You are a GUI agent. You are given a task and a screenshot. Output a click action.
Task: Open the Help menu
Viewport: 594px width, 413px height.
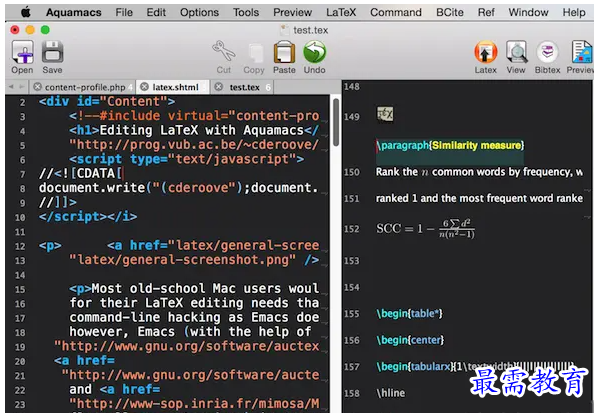[574, 13]
